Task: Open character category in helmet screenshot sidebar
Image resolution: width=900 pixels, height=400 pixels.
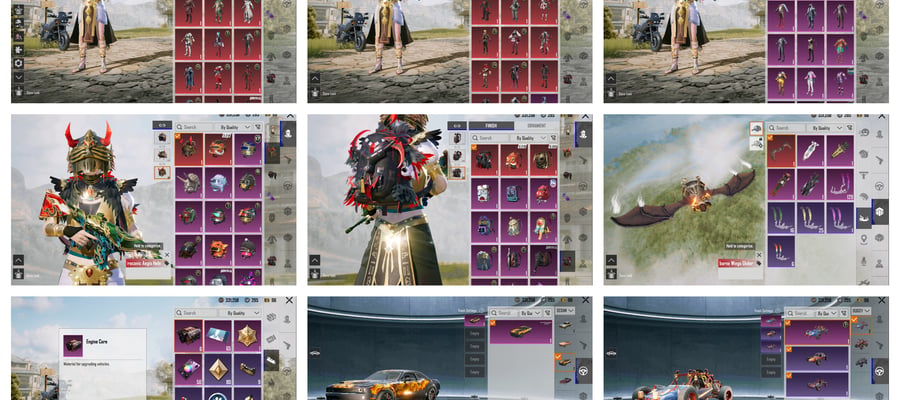Action: tap(288, 134)
